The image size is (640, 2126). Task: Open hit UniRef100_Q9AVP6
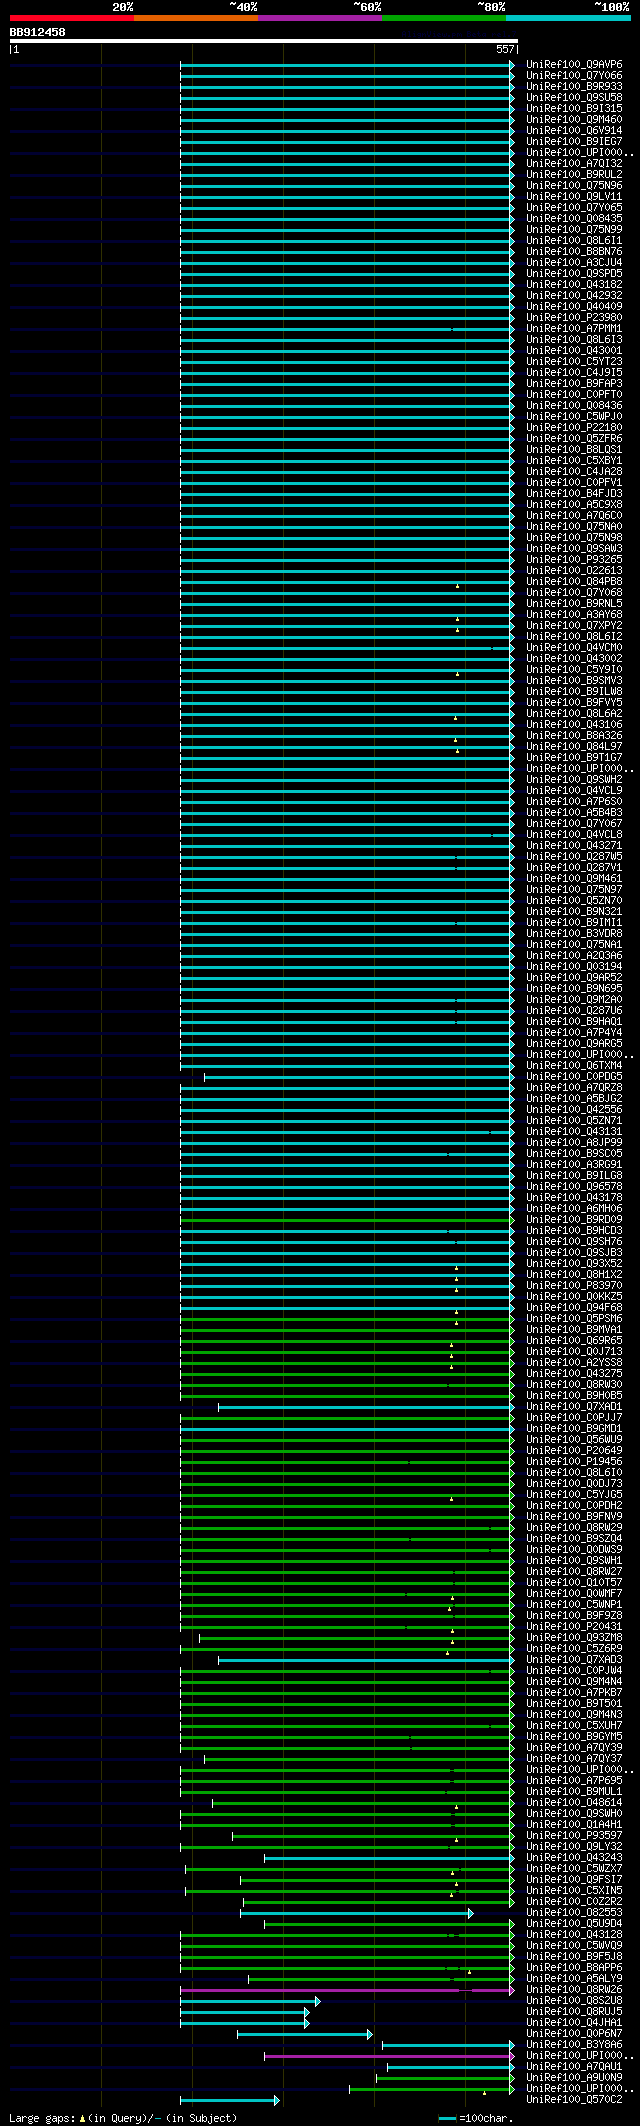pyautogui.click(x=574, y=64)
